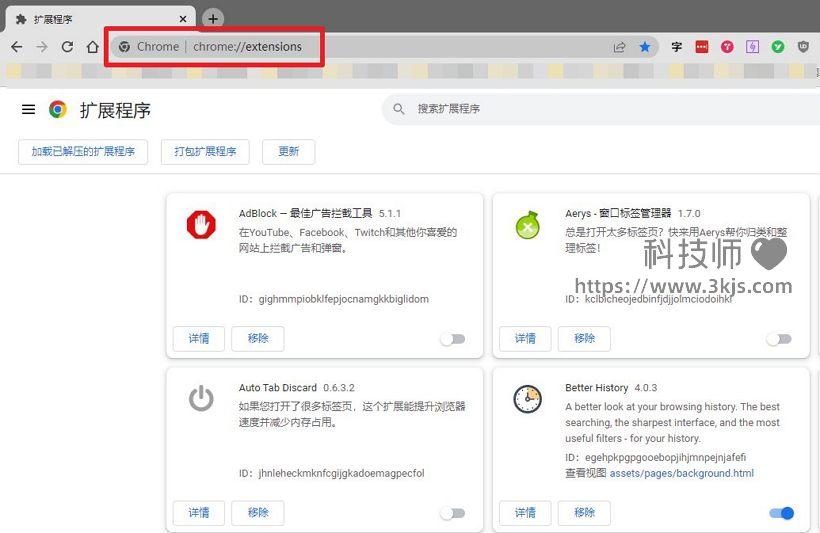Click the search magnifier icon
The width and height of the screenshot is (820, 533).
(x=398, y=109)
